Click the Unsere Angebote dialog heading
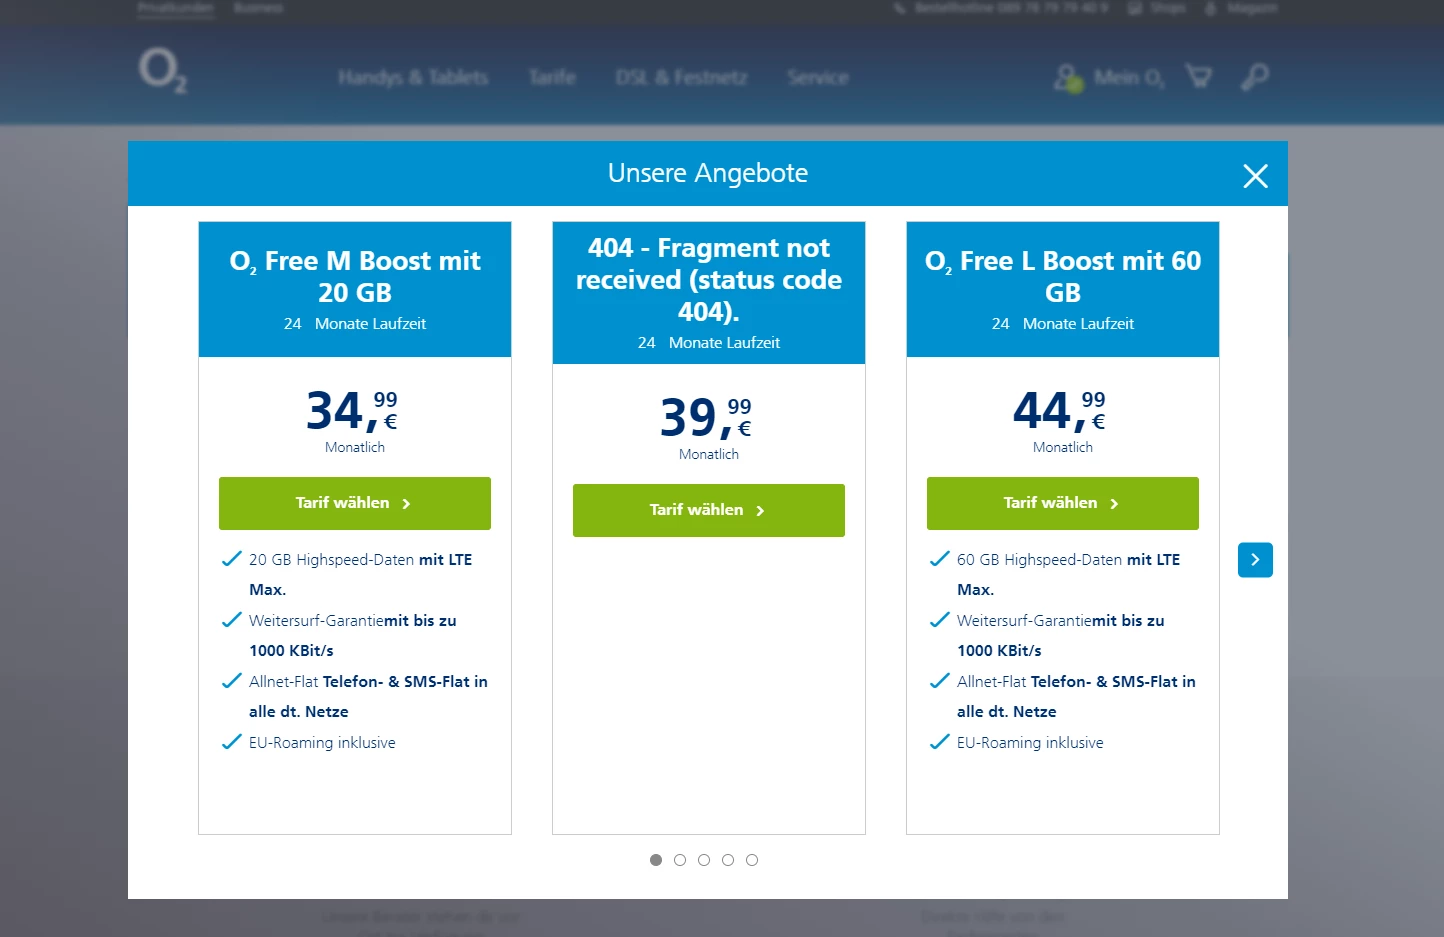This screenshot has width=1444, height=937. (708, 173)
